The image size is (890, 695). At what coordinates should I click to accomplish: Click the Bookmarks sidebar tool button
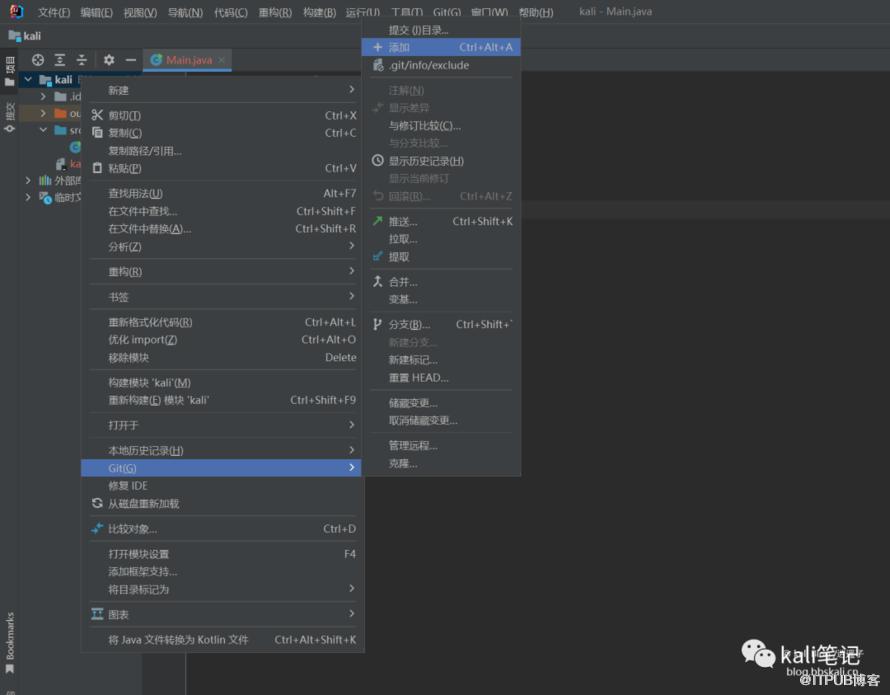(x=10, y=642)
